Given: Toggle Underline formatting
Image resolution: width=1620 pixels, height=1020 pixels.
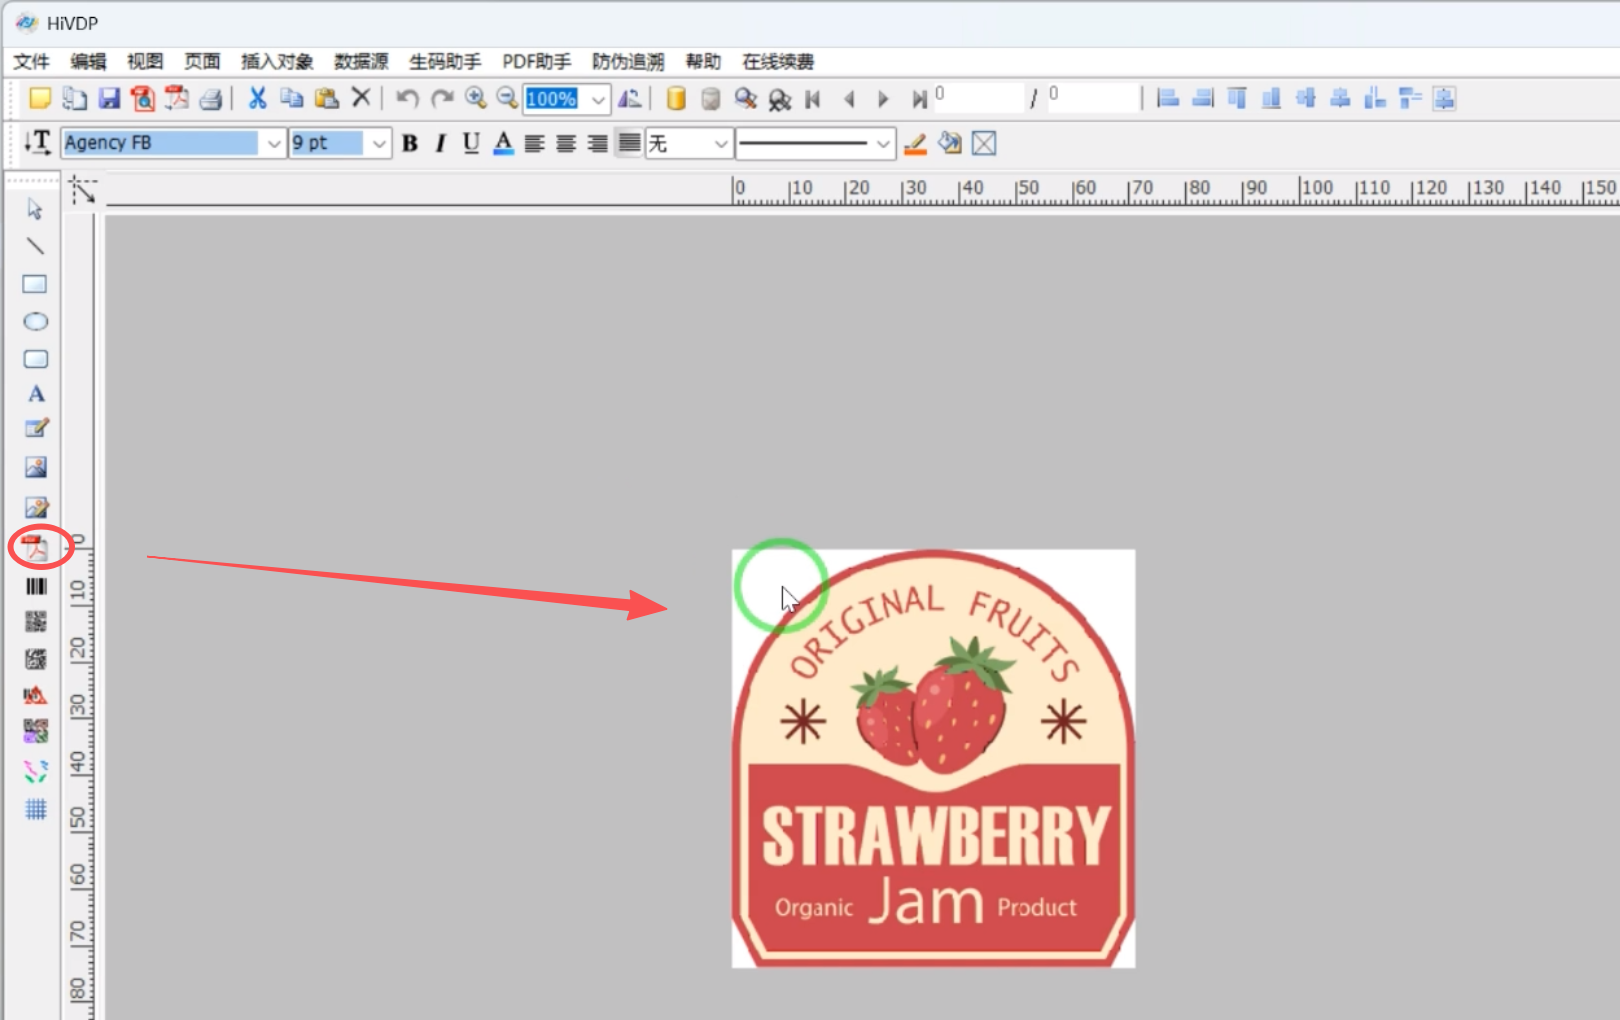Looking at the screenshot, I should click(x=471, y=143).
